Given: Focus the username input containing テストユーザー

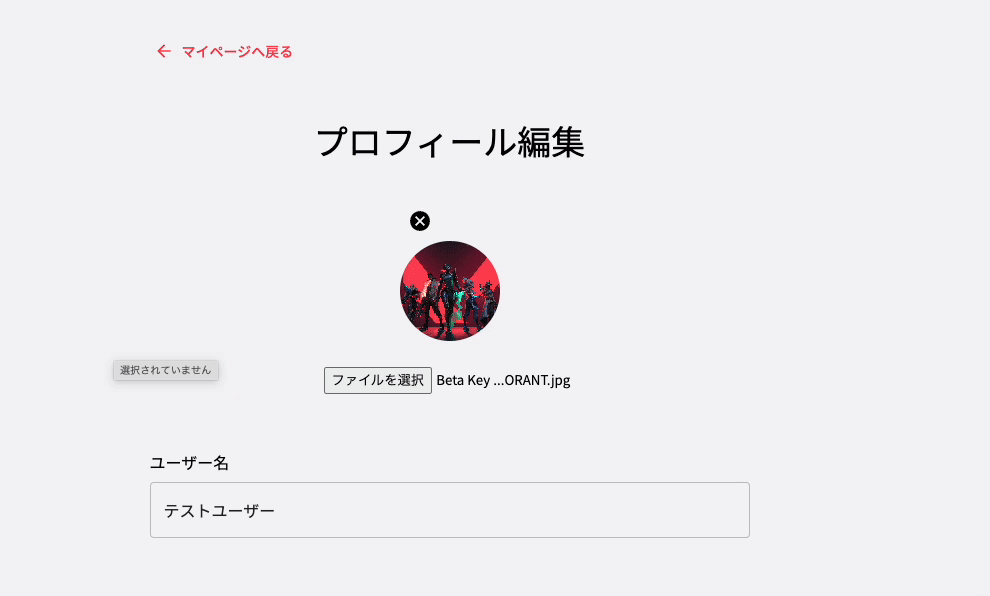Looking at the screenshot, I should [x=449, y=510].
